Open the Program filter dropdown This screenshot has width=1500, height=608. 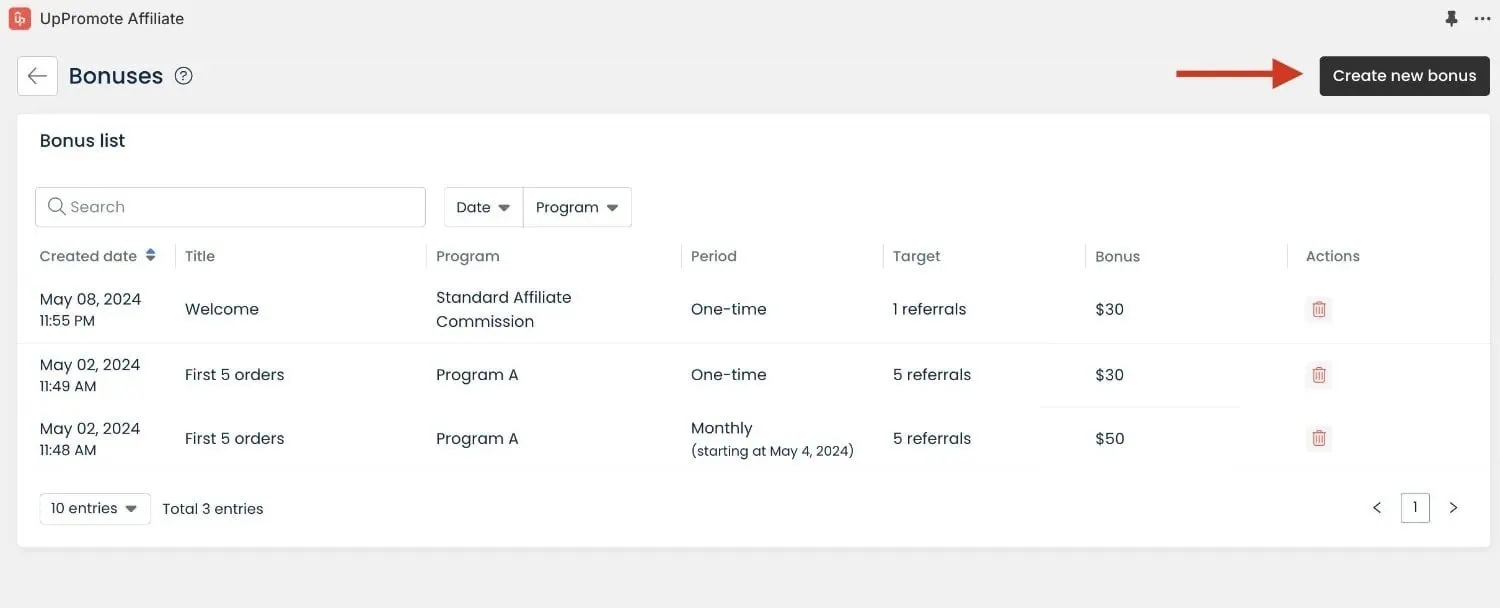point(577,207)
